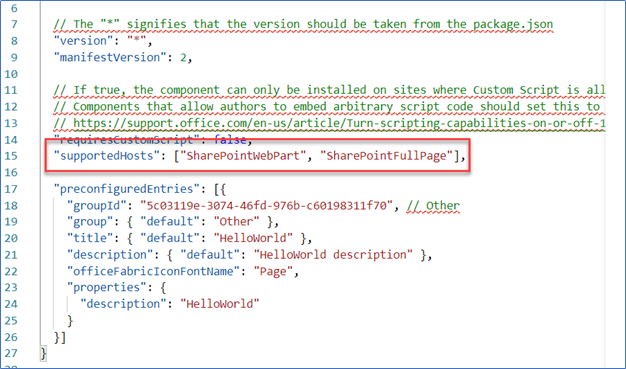Screen dimensions: 626x369
Task: Click line number 15 in gutter
Action: click(11, 156)
